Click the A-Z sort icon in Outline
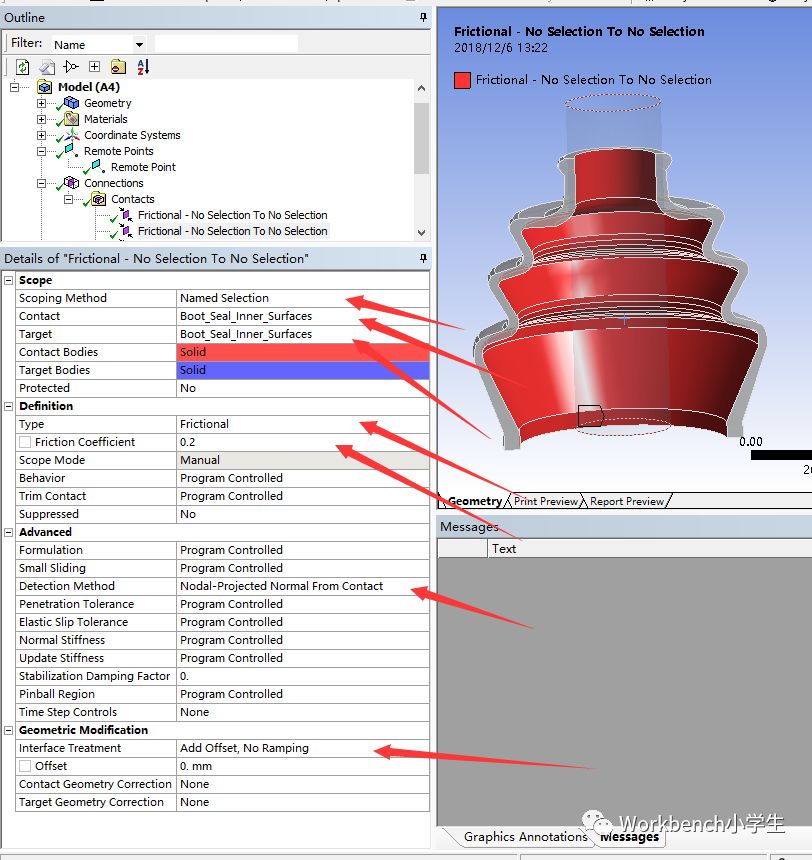The width and height of the screenshot is (812, 860). (x=142, y=67)
